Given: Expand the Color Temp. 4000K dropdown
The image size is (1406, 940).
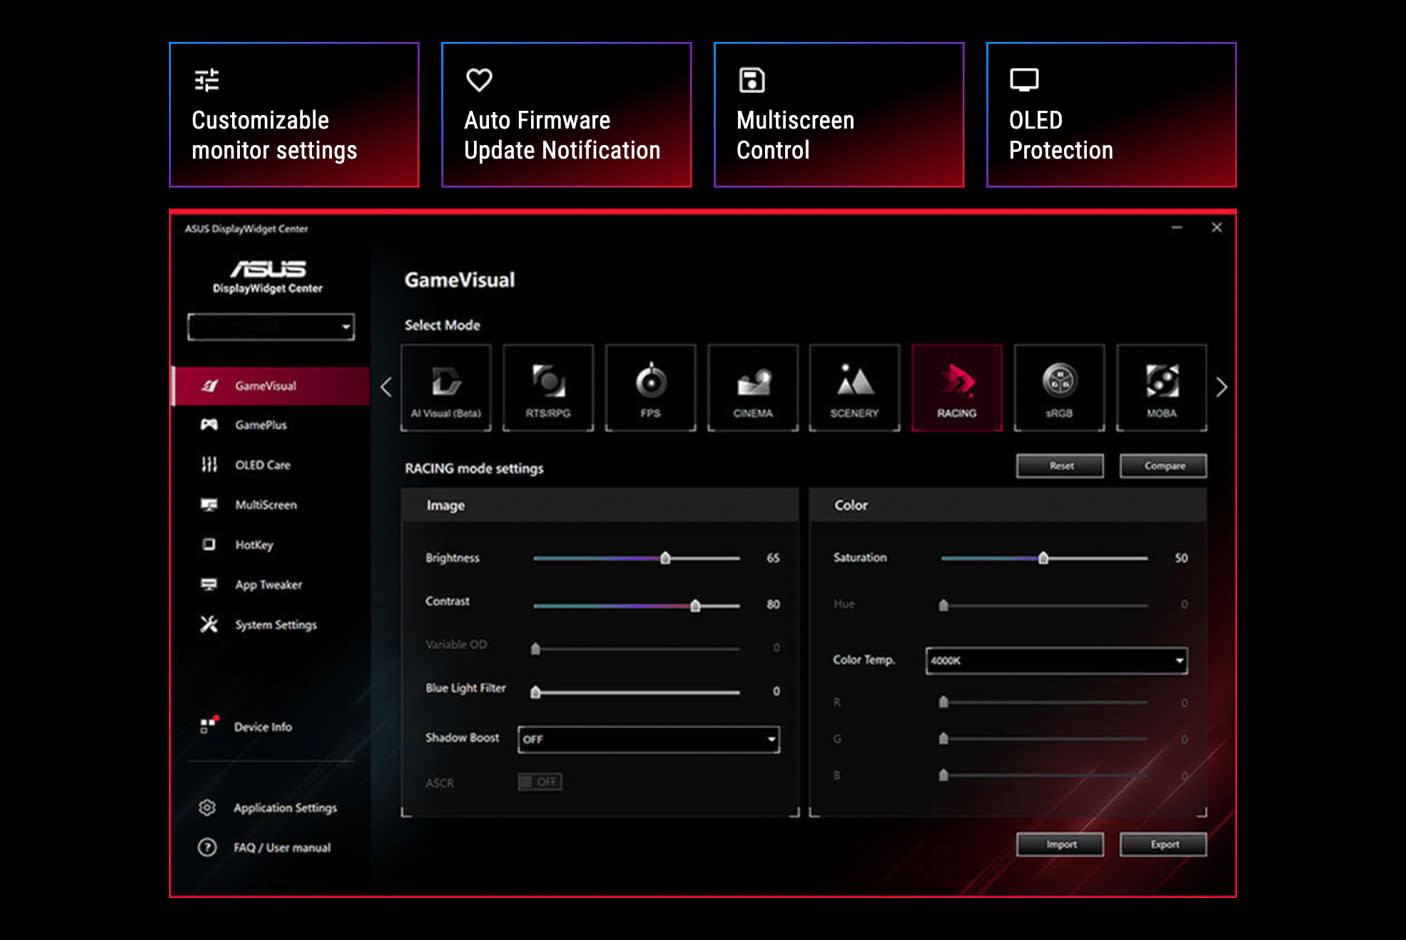Looking at the screenshot, I should point(1056,660).
